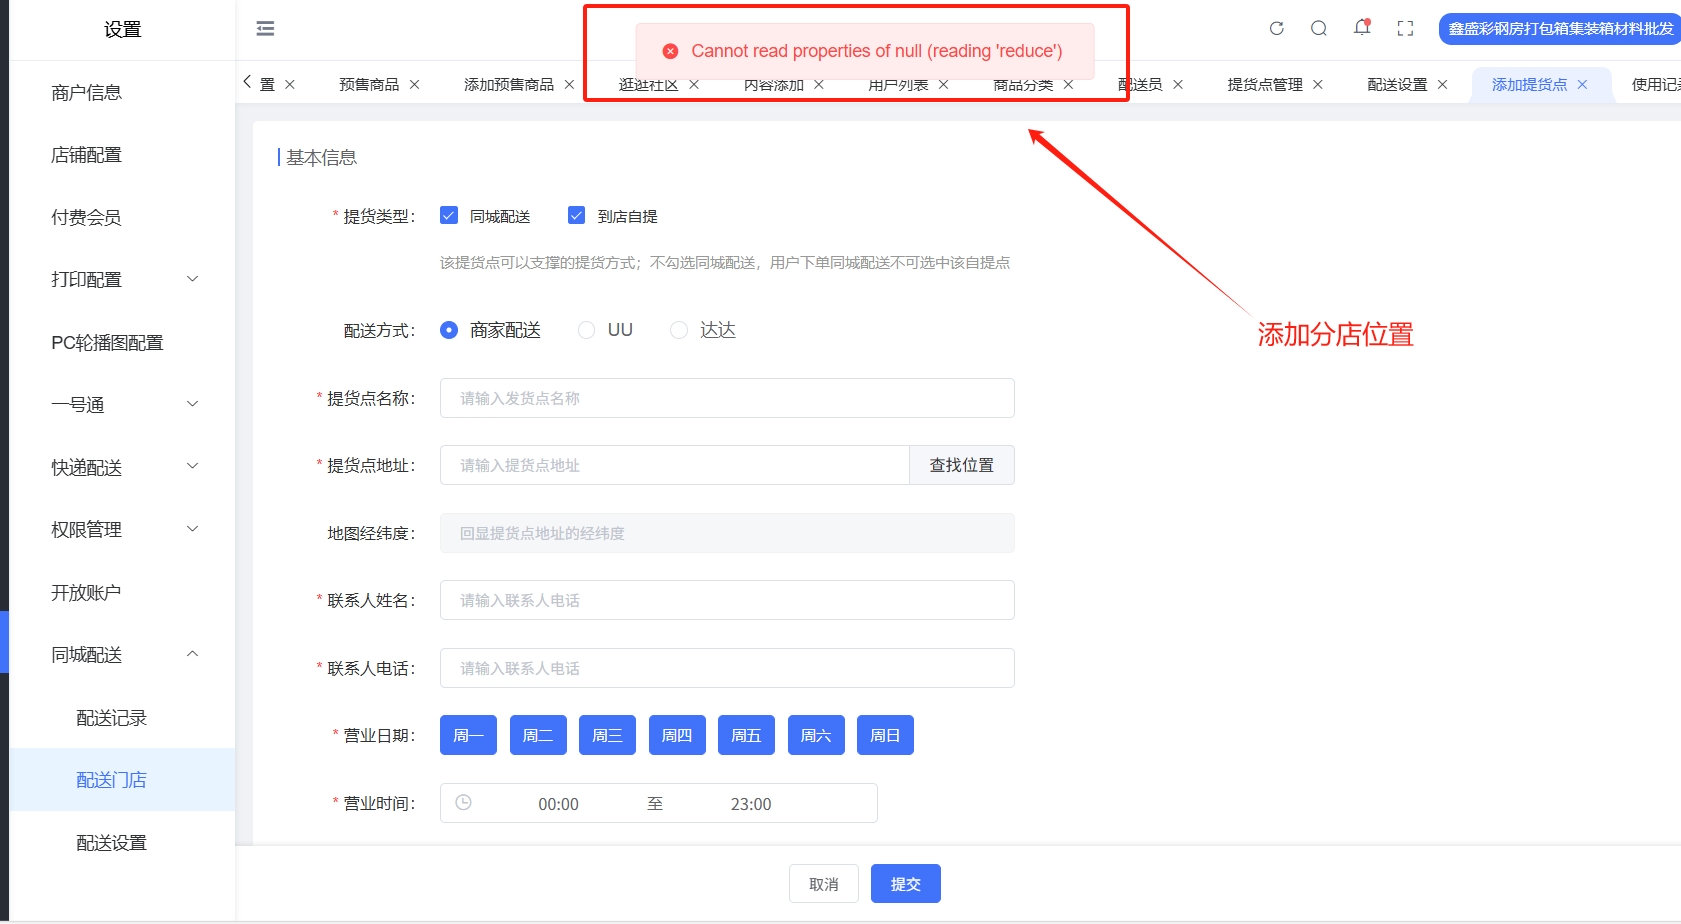This screenshot has height=924, width=1681.
Task: Open notifications via the bell icon
Action: click(x=1361, y=28)
